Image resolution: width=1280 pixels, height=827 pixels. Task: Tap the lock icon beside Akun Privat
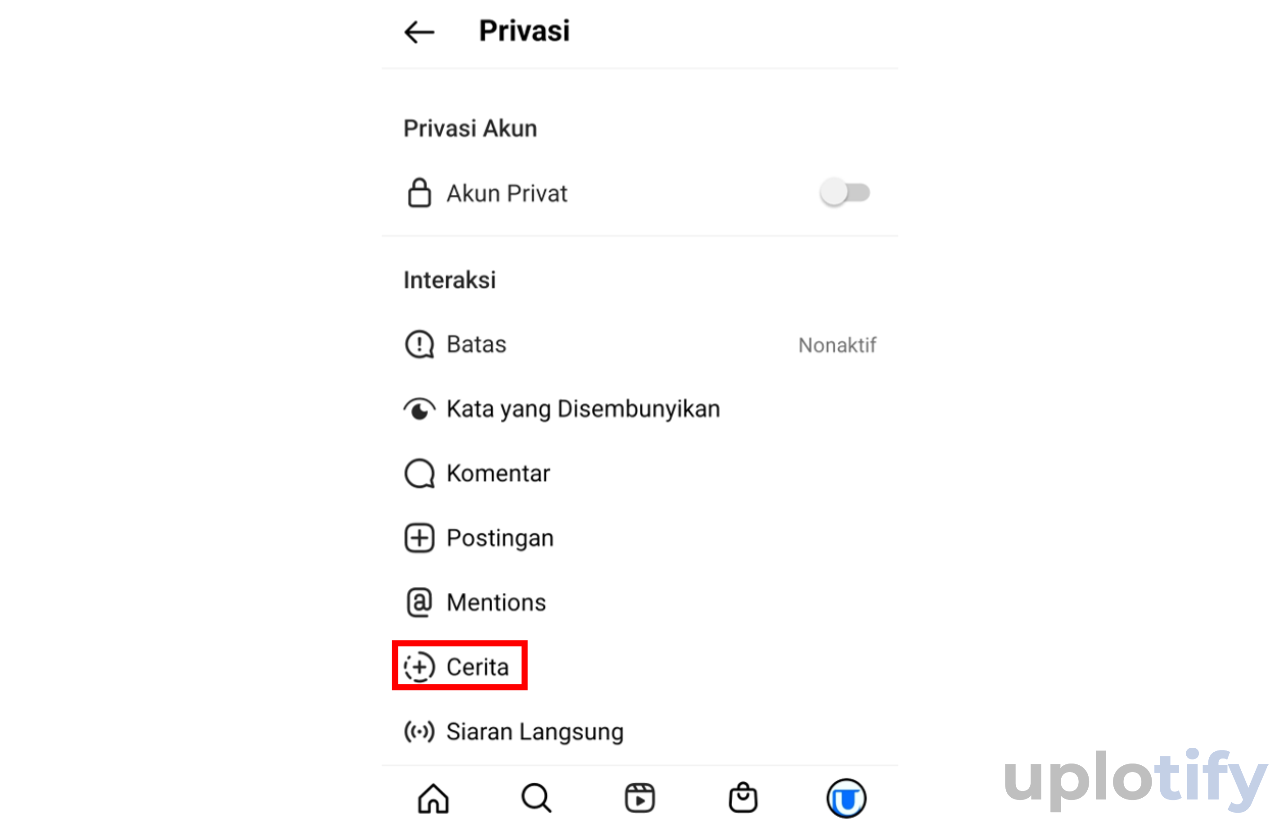[419, 193]
